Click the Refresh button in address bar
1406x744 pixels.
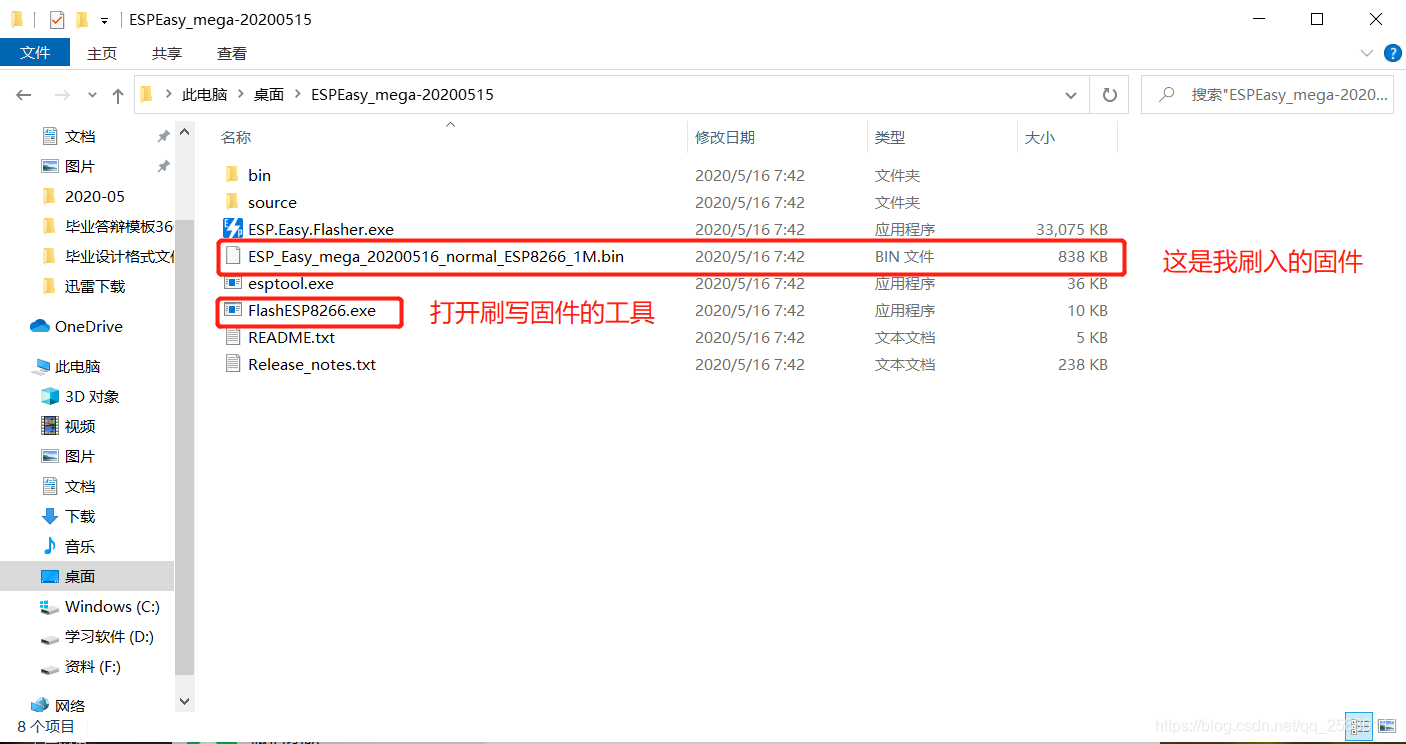1109,95
